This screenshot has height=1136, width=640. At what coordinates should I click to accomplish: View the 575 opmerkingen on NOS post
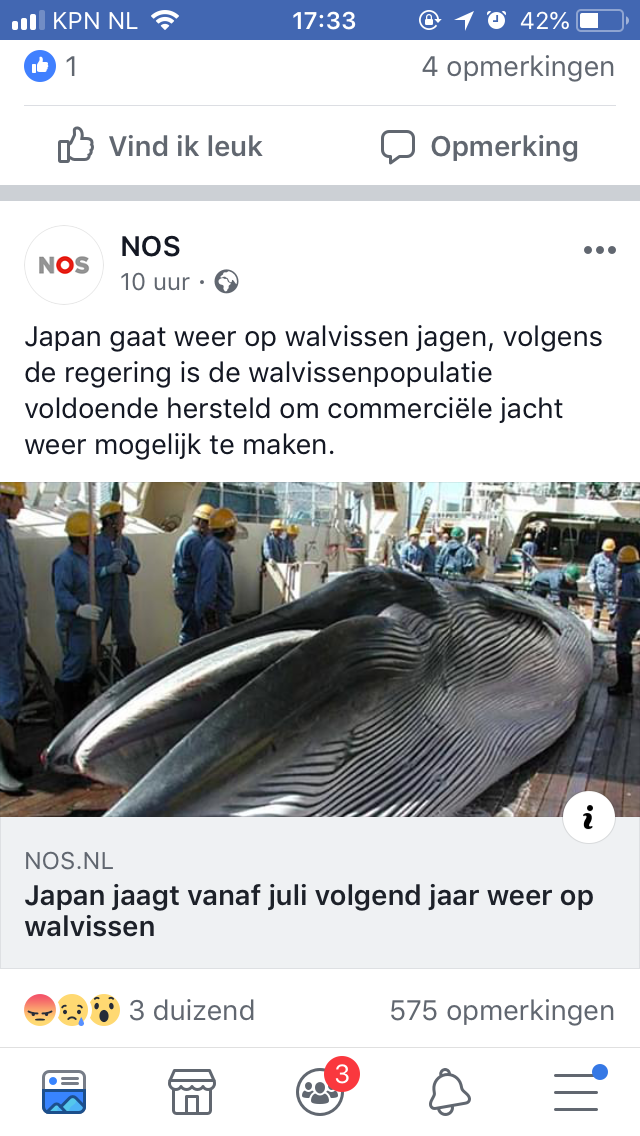pos(502,1010)
